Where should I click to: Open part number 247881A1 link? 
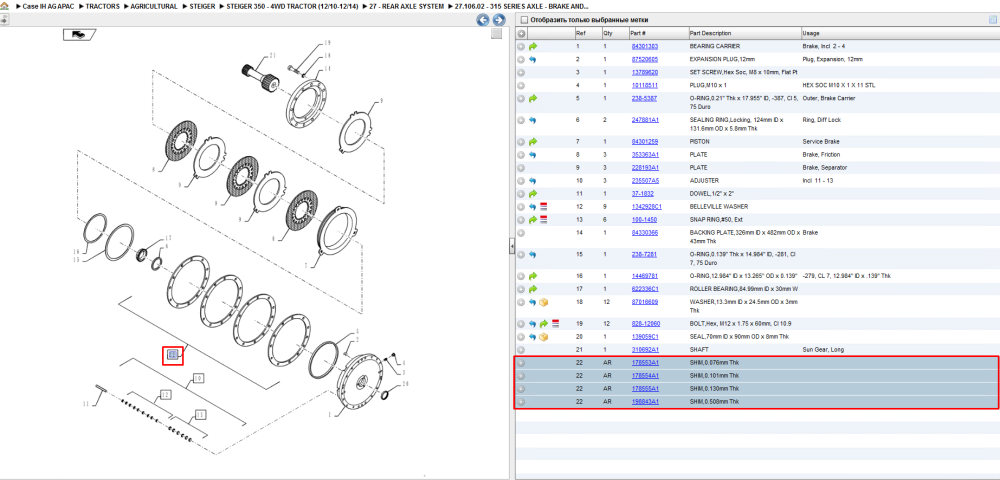pos(645,120)
